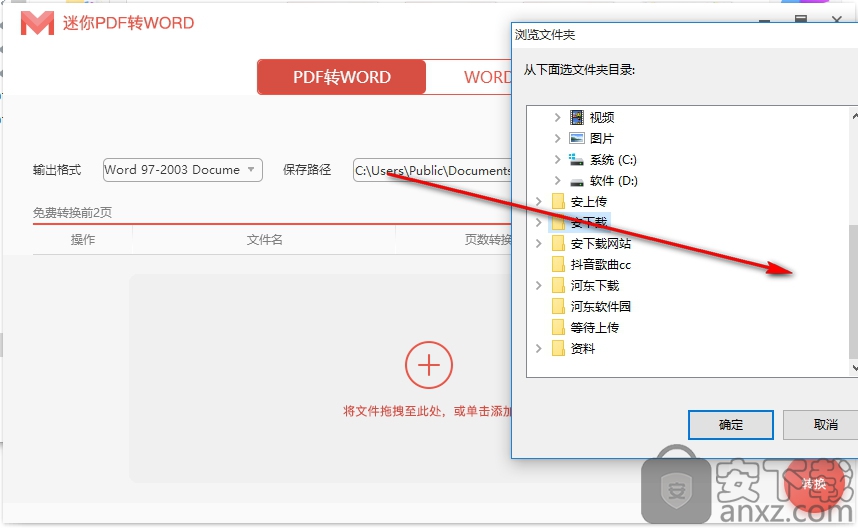
Task: Click the circular plus add-file icon
Action: coord(428,365)
